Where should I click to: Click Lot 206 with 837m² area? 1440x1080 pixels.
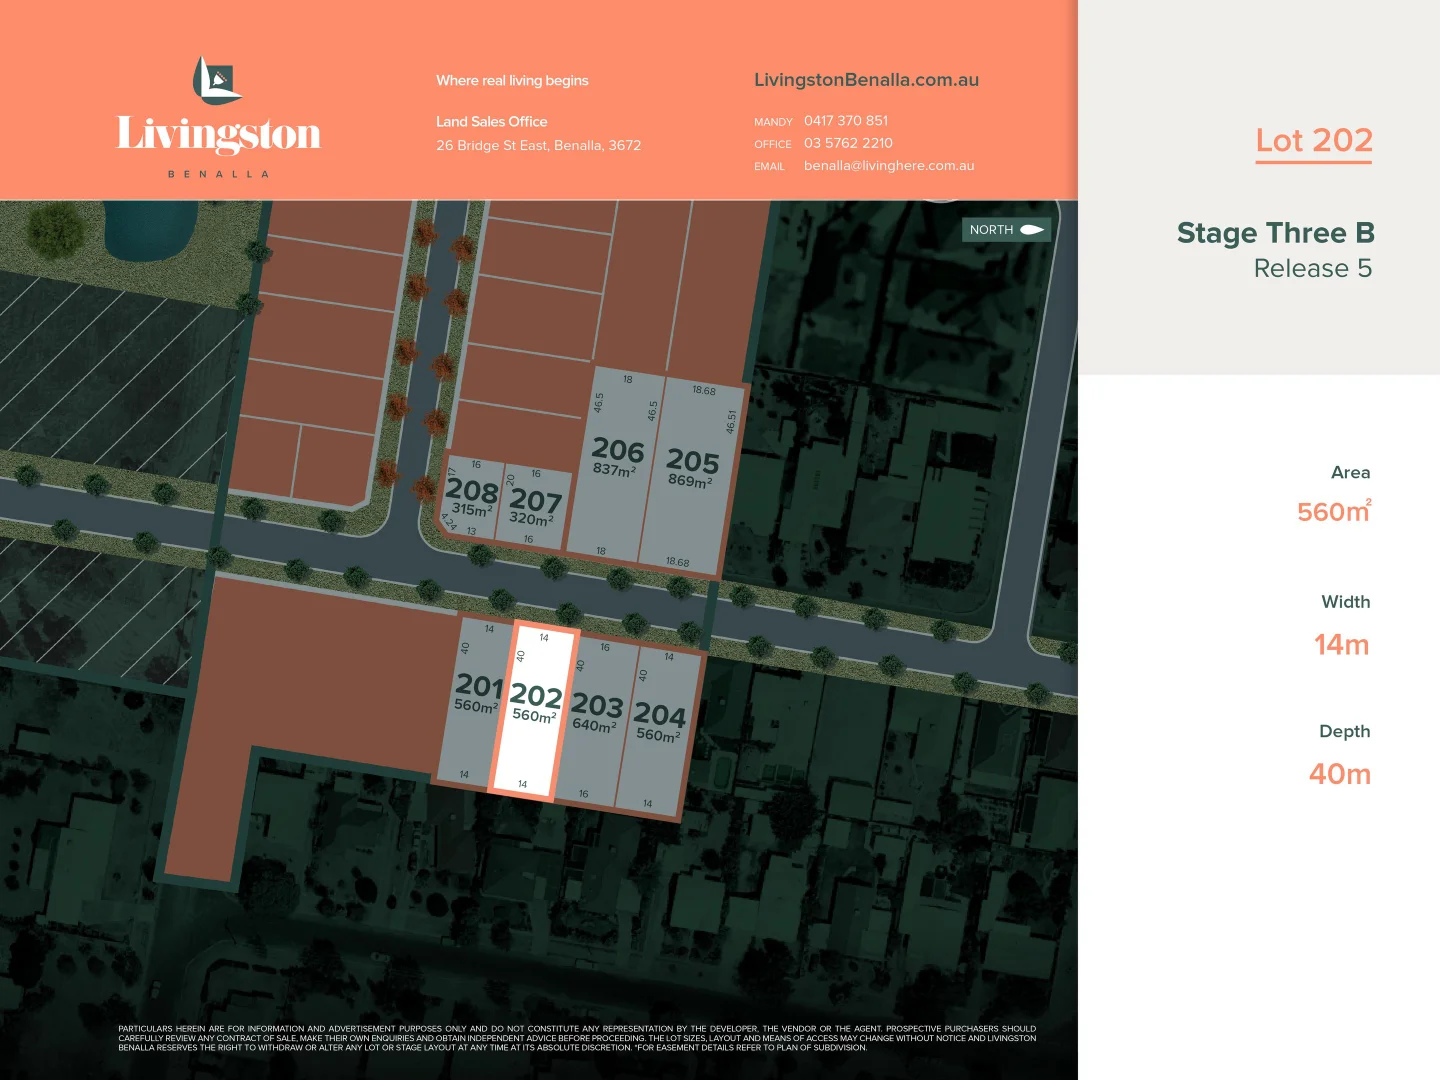coord(616,458)
